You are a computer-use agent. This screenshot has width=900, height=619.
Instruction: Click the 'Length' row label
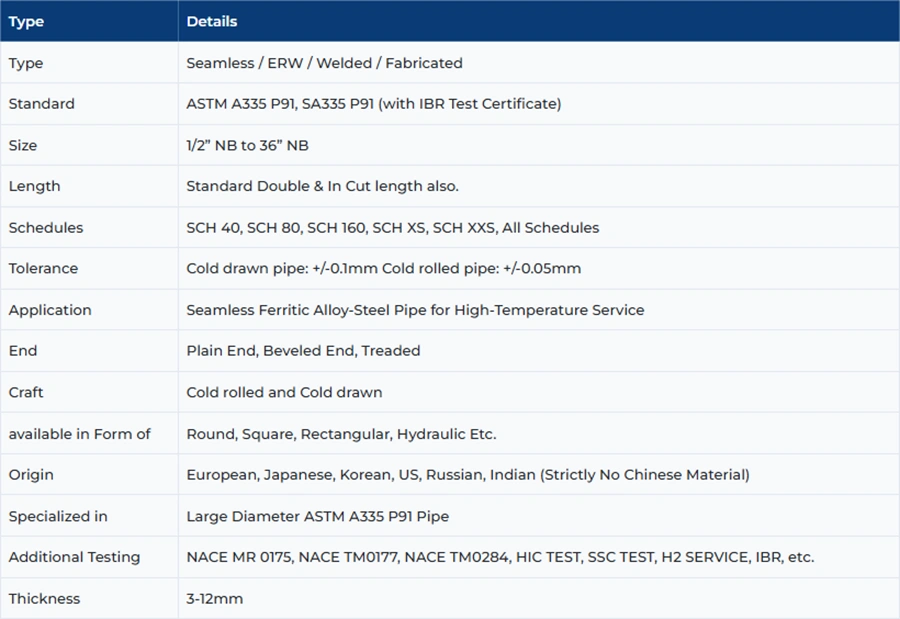pos(34,186)
